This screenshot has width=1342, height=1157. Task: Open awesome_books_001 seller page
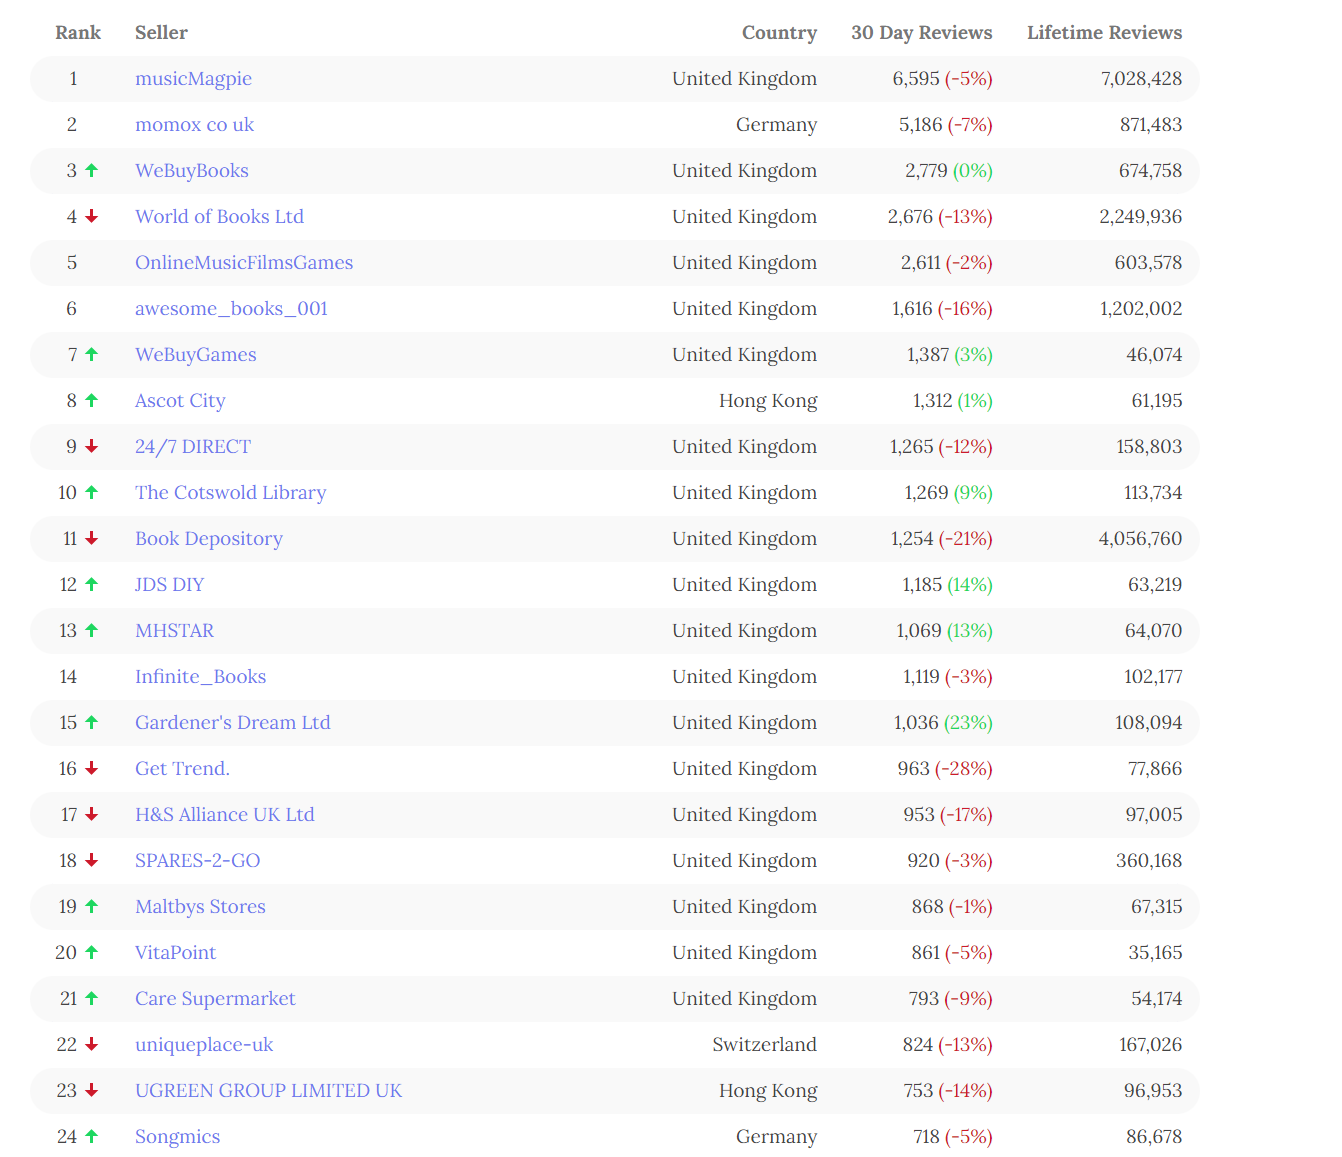coord(231,309)
